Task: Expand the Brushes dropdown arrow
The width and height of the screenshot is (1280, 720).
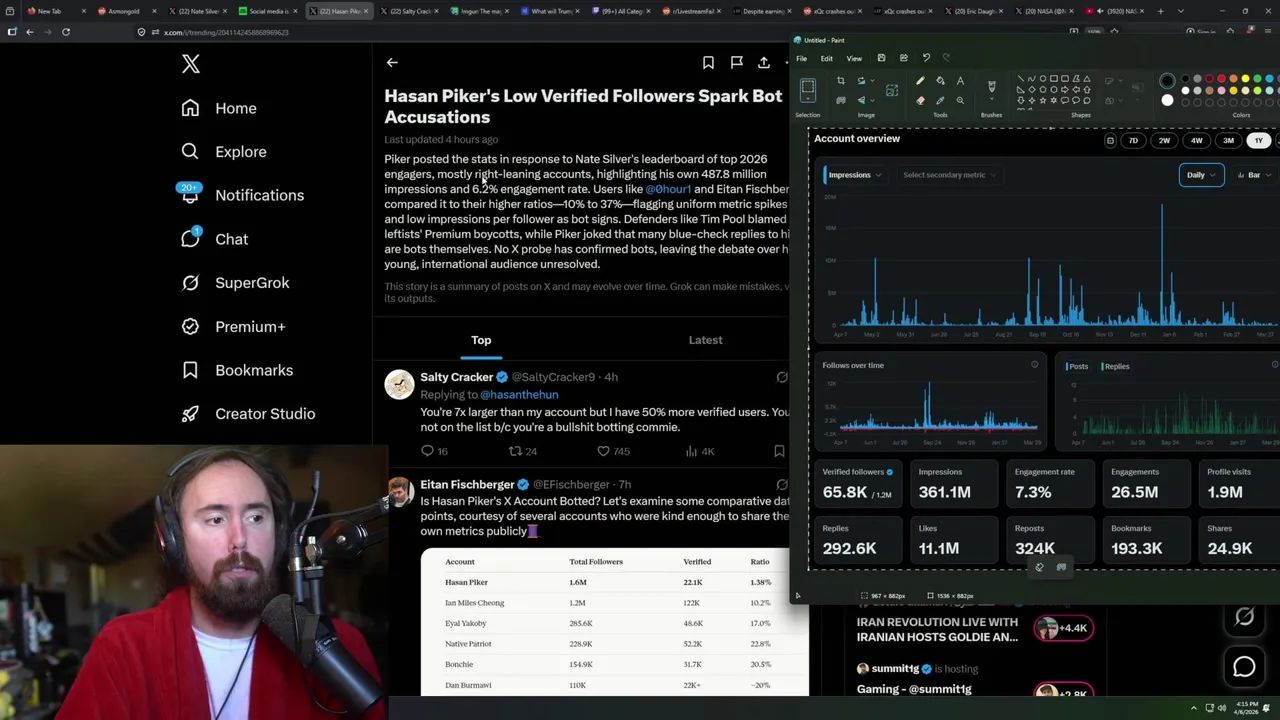Action: pos(991,100)
